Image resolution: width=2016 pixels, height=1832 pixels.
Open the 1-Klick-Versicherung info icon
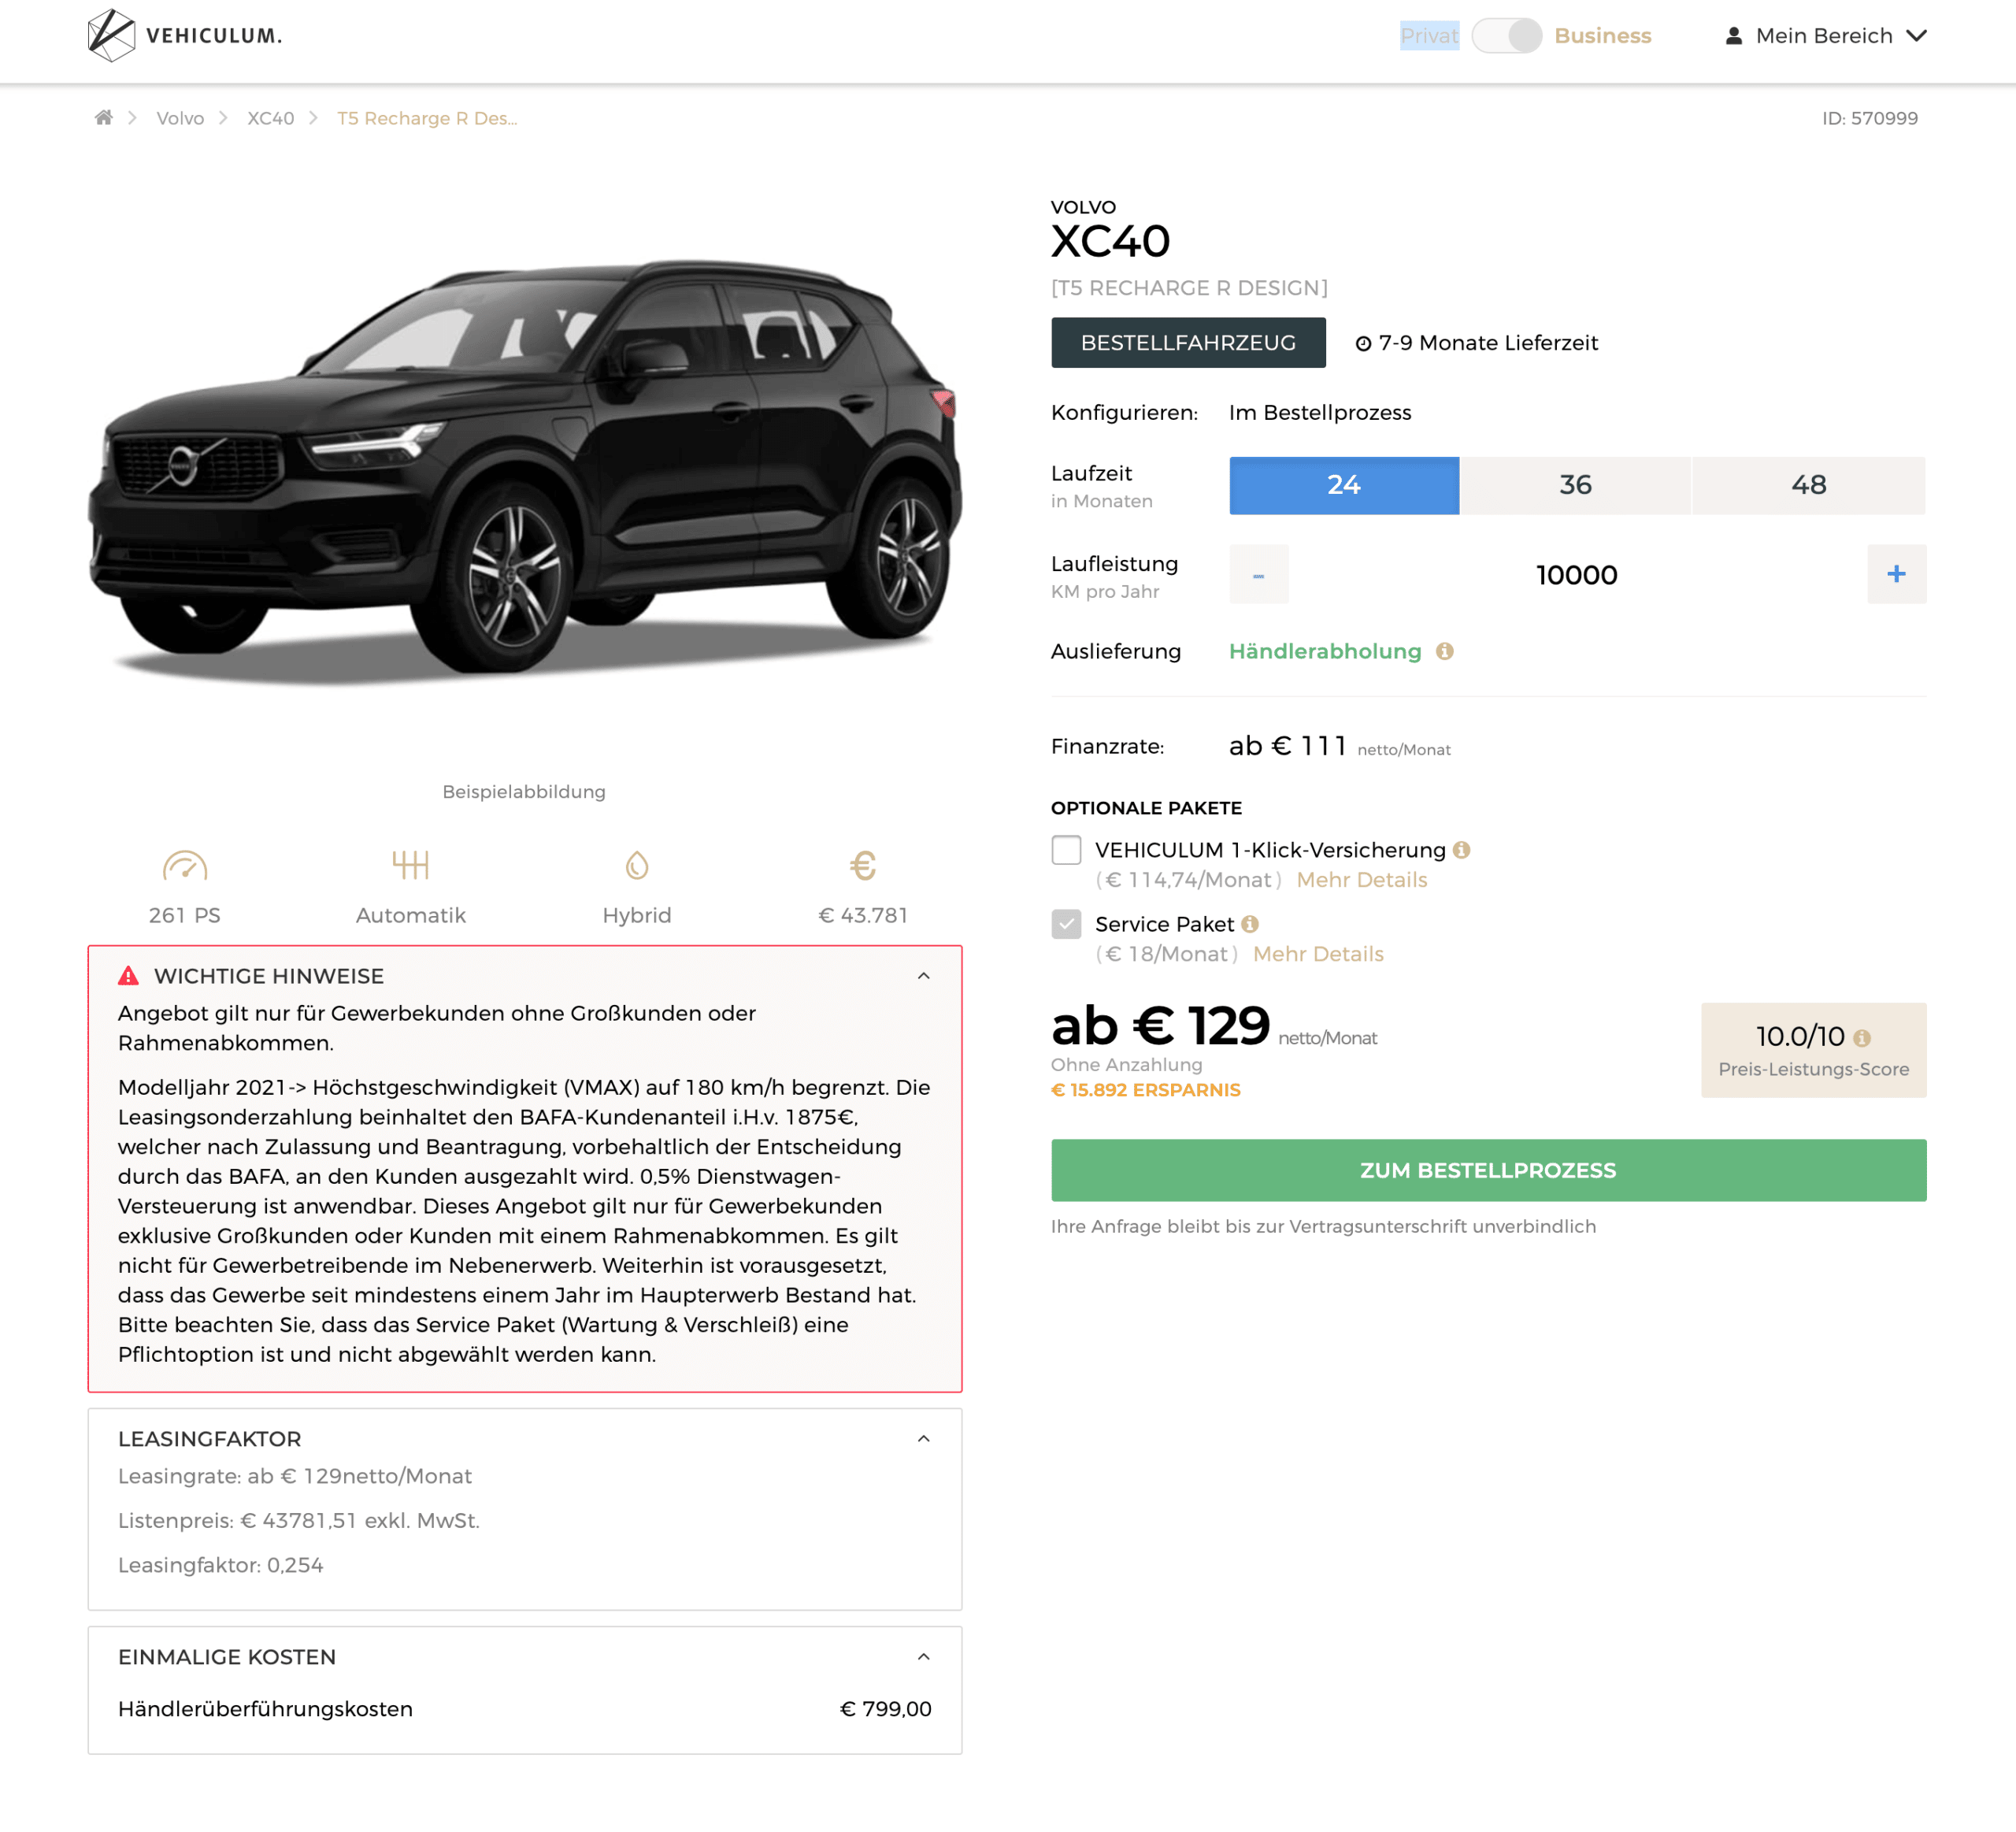pos(1461,850)
